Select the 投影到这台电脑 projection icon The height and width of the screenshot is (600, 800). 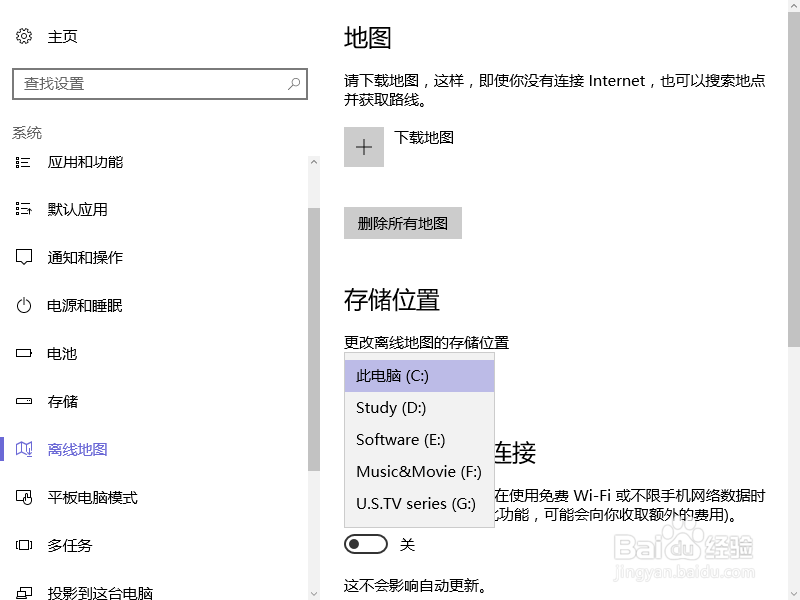[24, 592]
